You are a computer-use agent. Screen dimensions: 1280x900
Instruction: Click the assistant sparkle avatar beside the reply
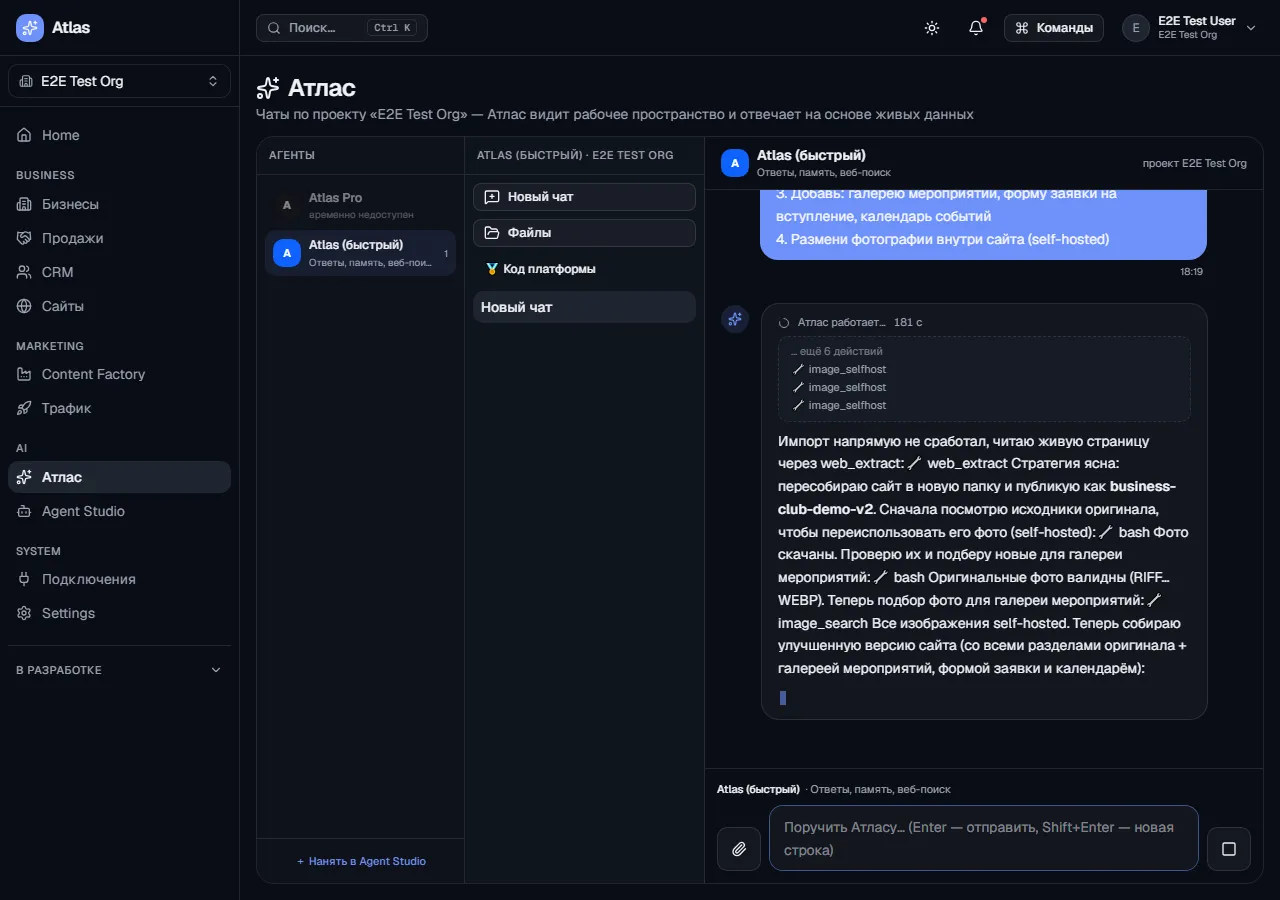(x=735, y=319)
